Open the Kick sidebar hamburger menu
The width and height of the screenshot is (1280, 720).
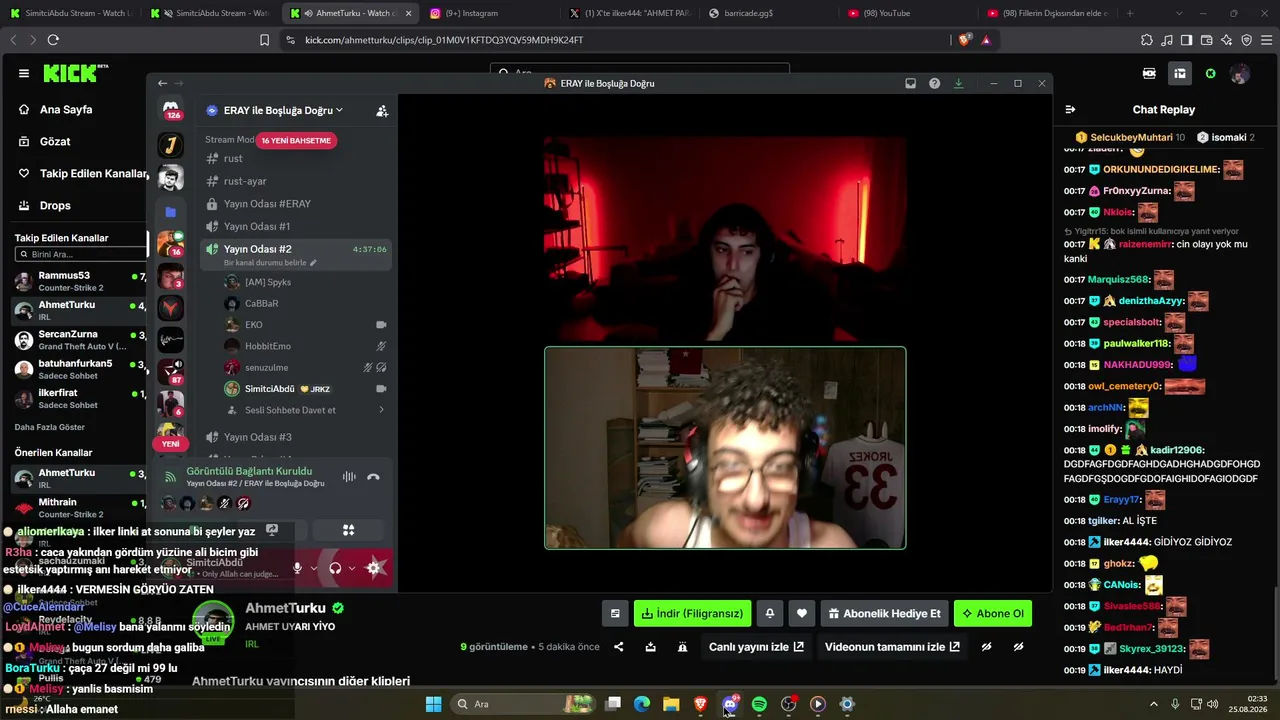(x=24, y=73)
